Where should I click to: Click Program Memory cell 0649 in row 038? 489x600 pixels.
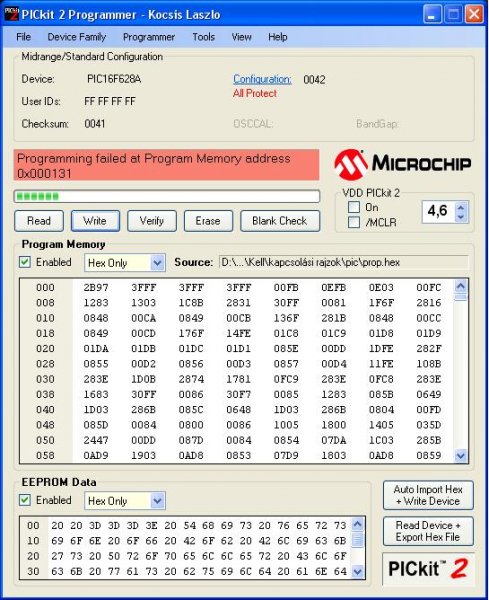coord(429,395)
